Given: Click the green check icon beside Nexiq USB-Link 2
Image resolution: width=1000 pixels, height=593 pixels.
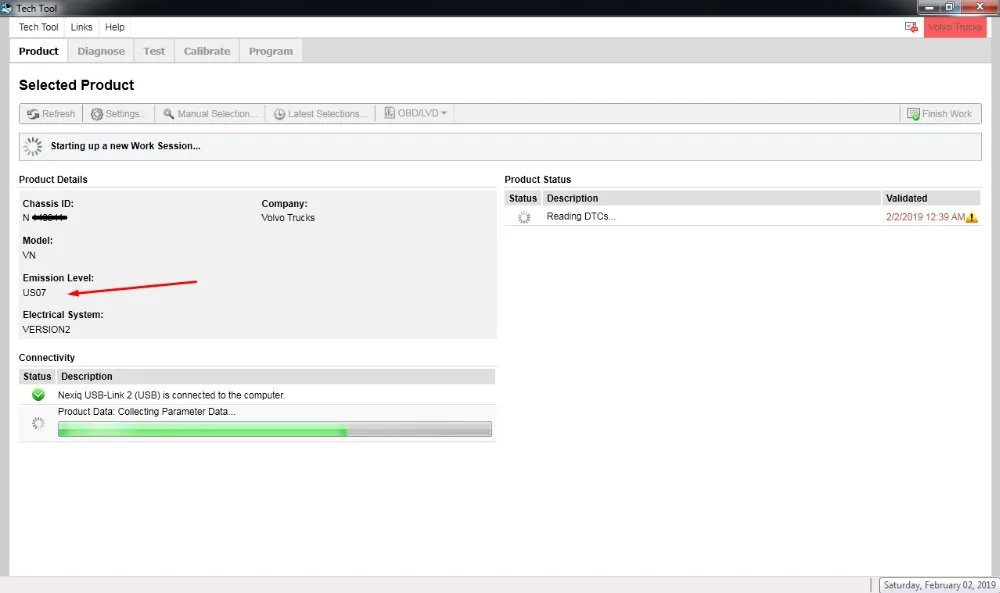Looking at the screenshot, I should (37, 395).
